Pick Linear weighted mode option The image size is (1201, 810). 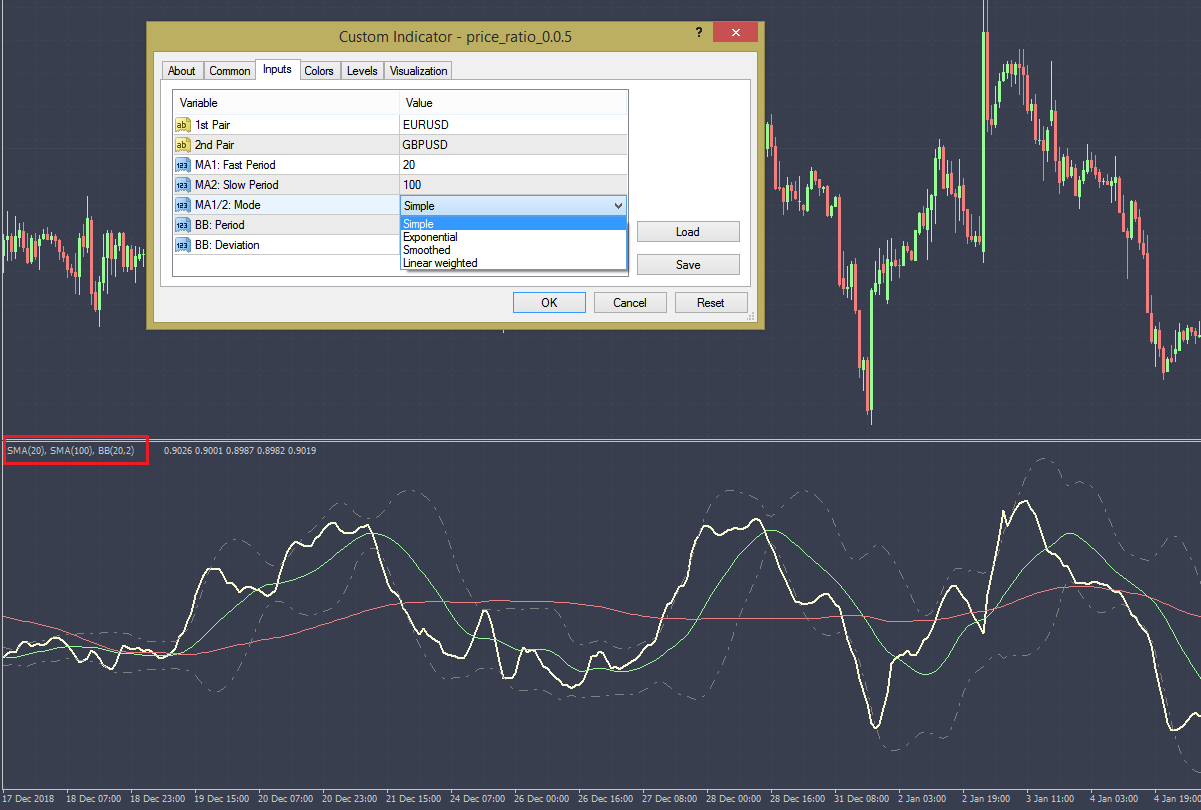coord(440,263)
